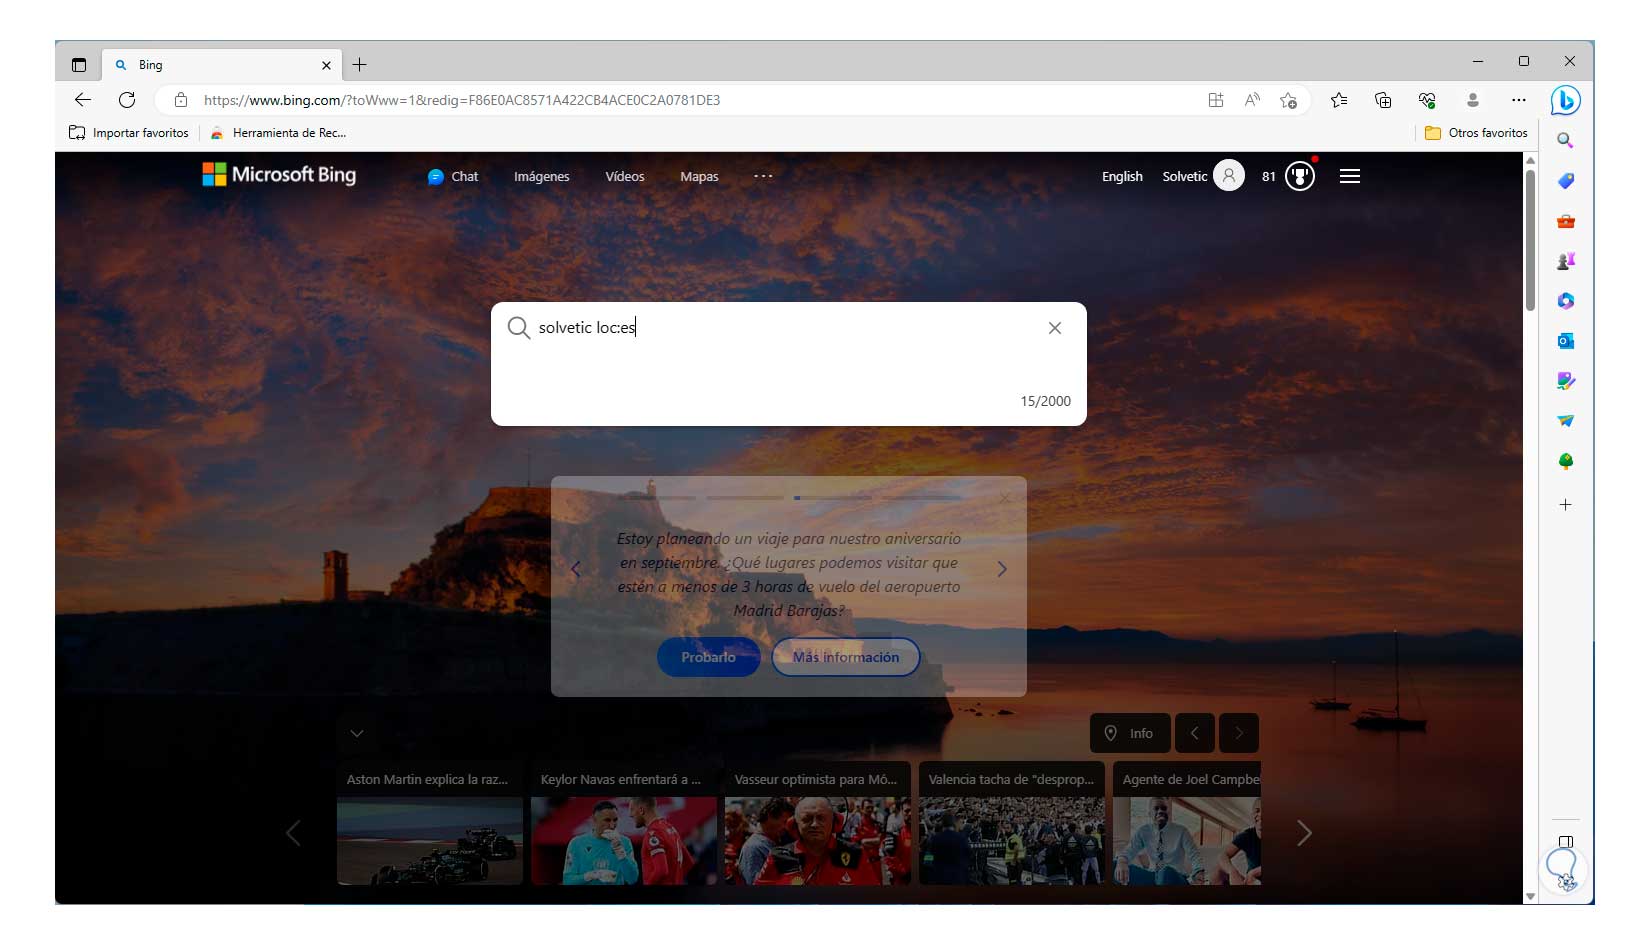Open the Otros favoritos folder
The image size is (1649, 945).
coord(1476,133)
